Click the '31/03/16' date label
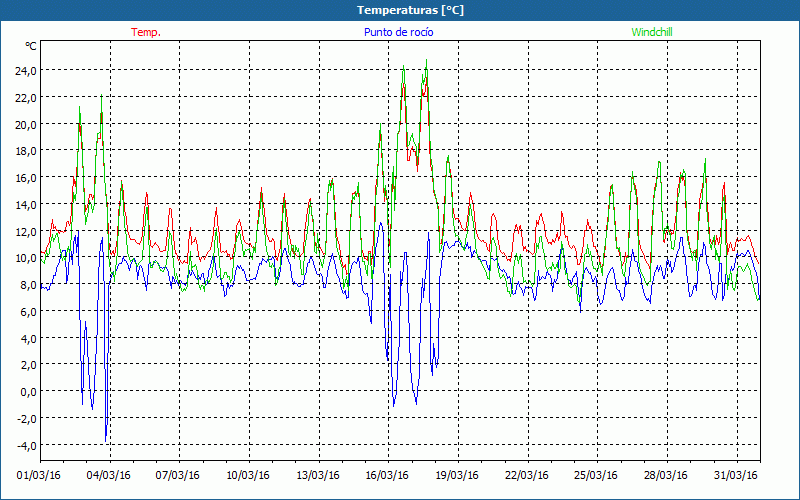Image resolution: width=800 pixels, height=500 pixels. coord(736,476)
